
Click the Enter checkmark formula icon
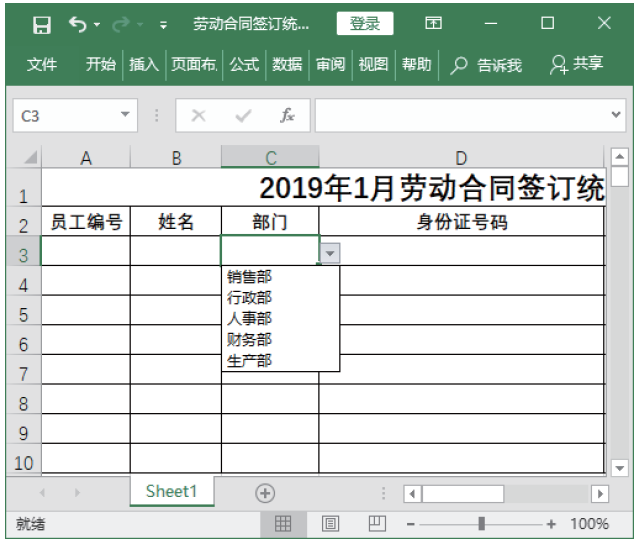[x=243, y=116]
